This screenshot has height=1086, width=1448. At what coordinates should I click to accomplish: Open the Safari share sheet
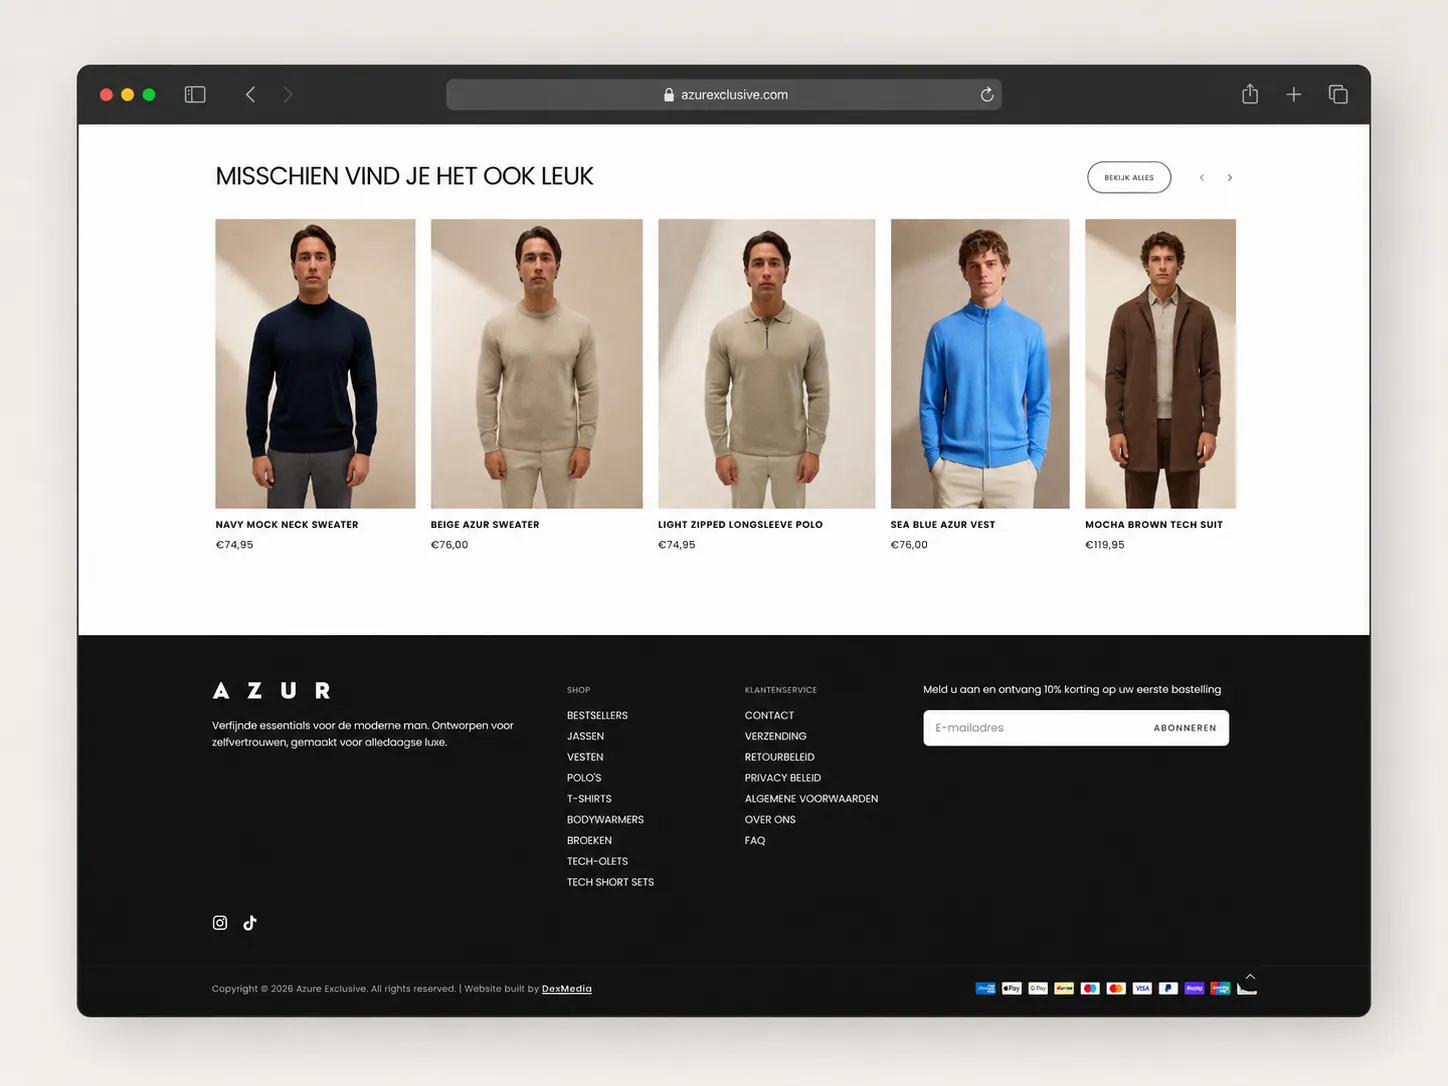1250,94
